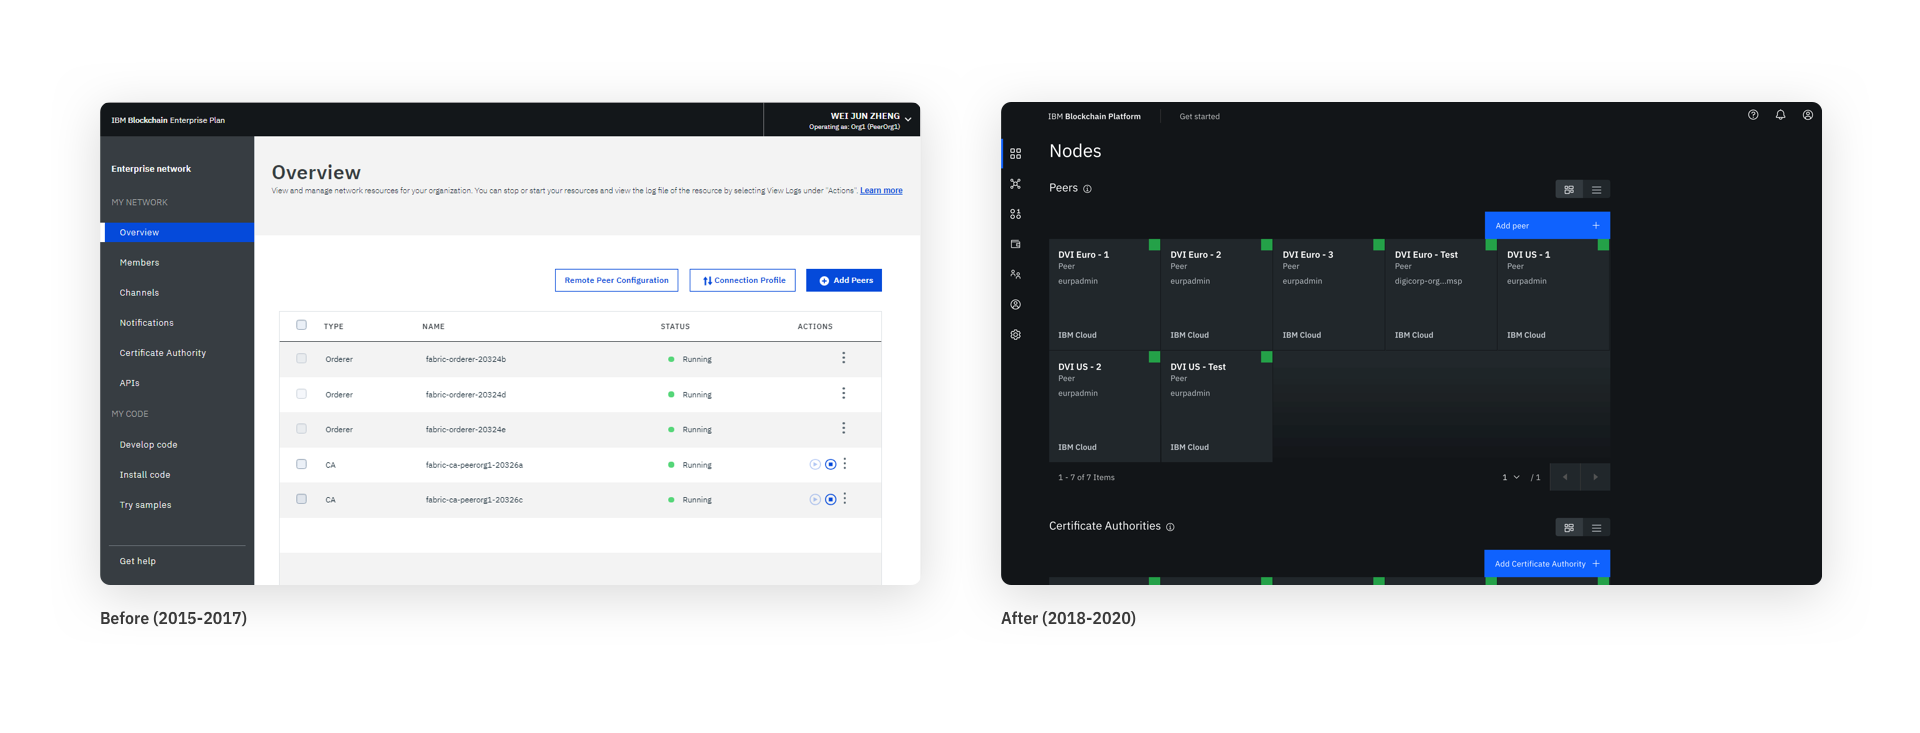
Task: Open the DVI US - 1 peer tile
Action: pos(1553,294)
